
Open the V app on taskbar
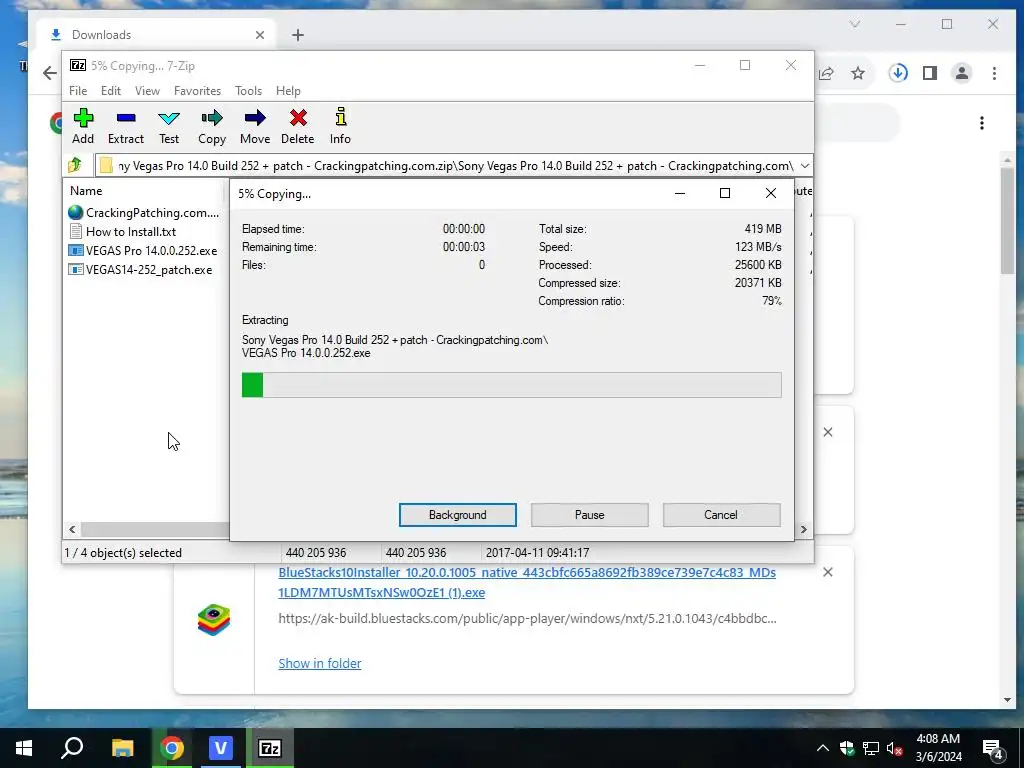(x=221, y=748)
